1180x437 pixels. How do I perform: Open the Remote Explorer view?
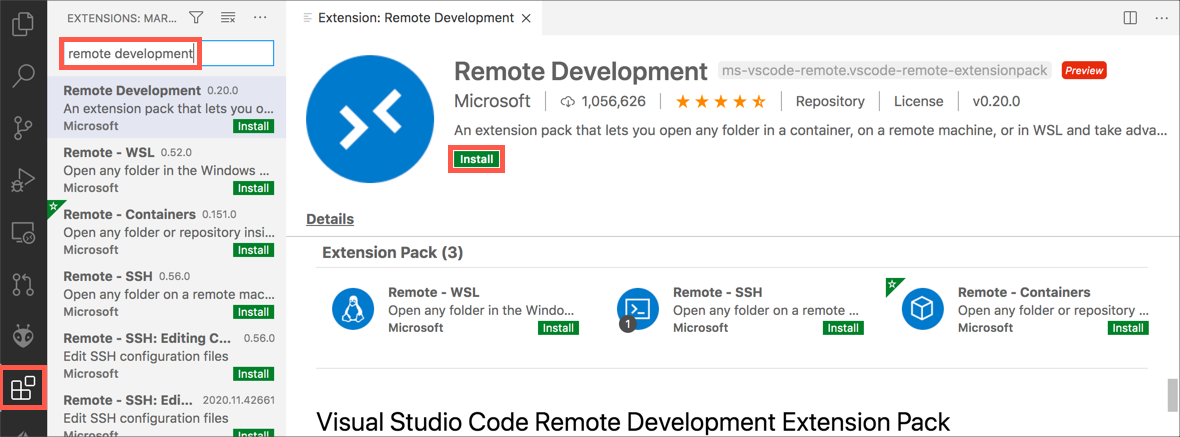23,232
